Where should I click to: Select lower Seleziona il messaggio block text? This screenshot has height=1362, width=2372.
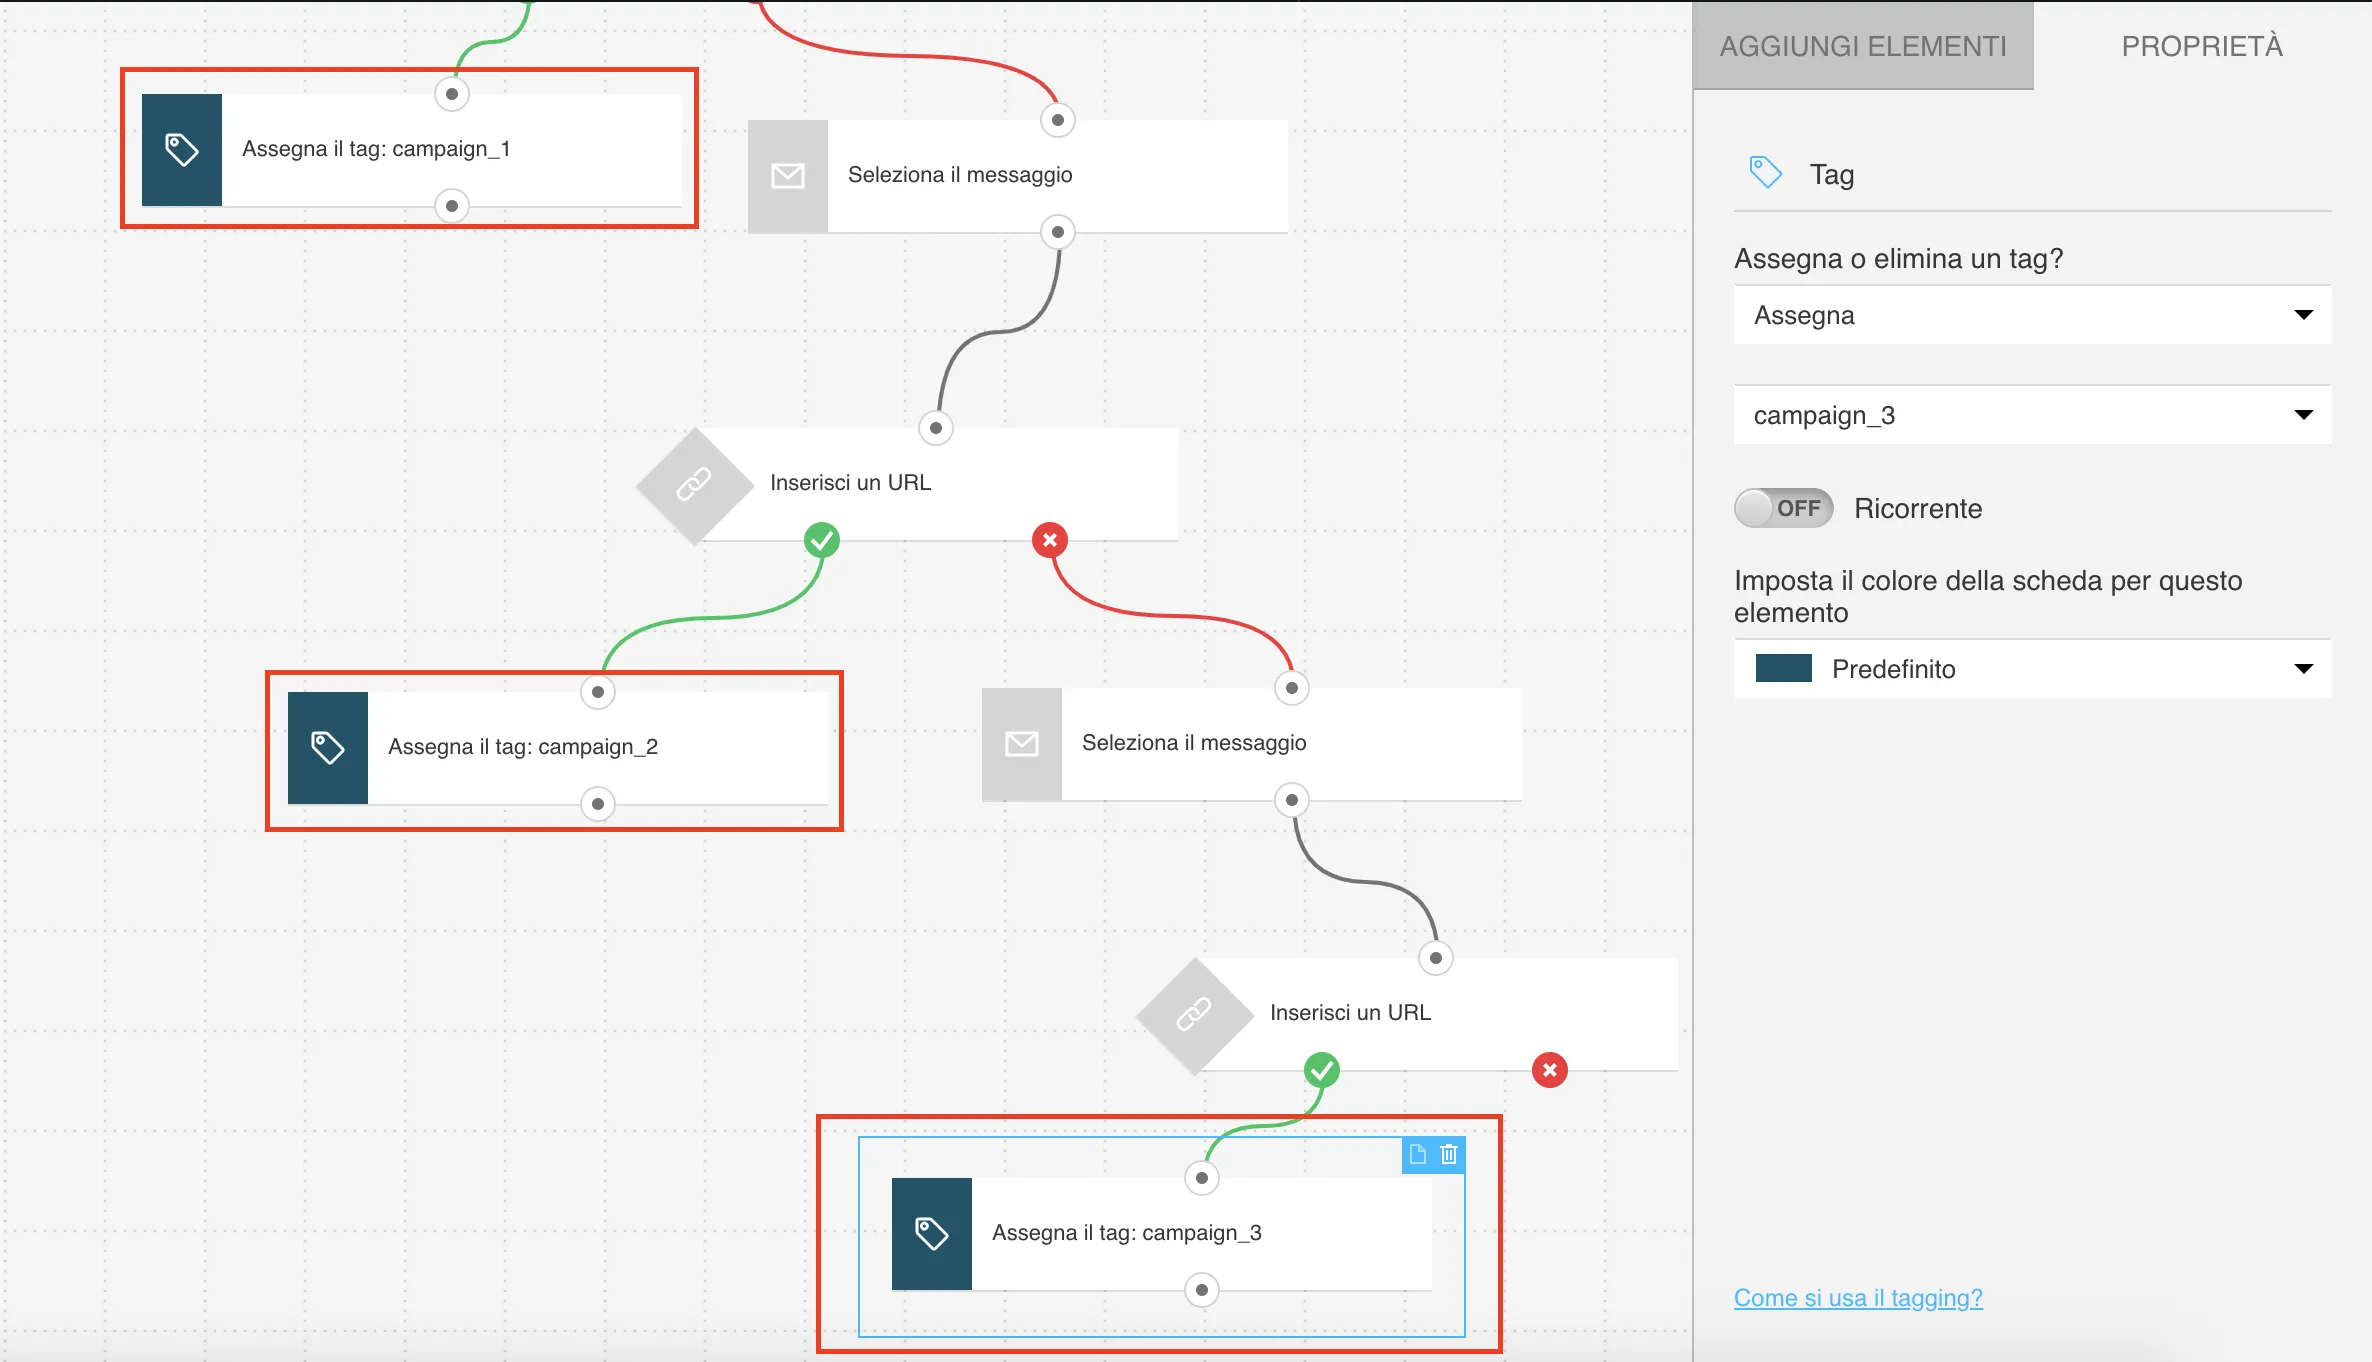(x=1194, y=743)
